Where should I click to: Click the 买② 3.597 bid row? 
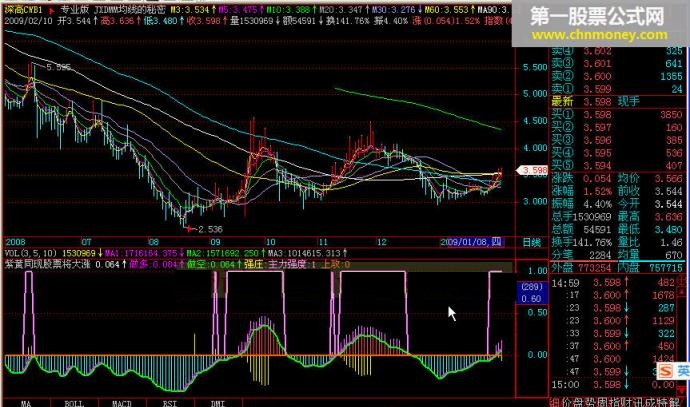617,128
